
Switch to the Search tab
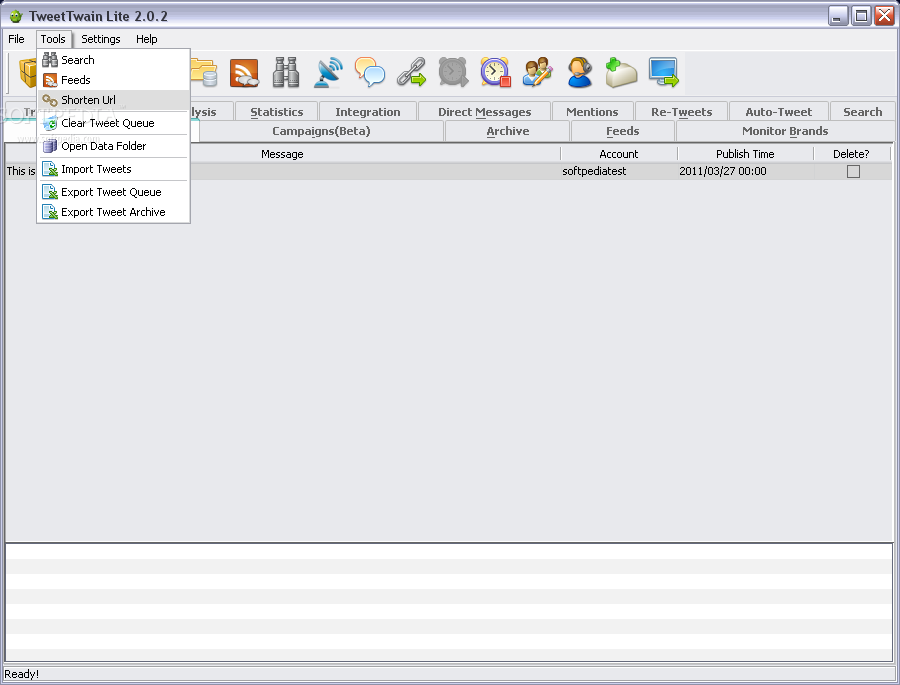point(862,112)
